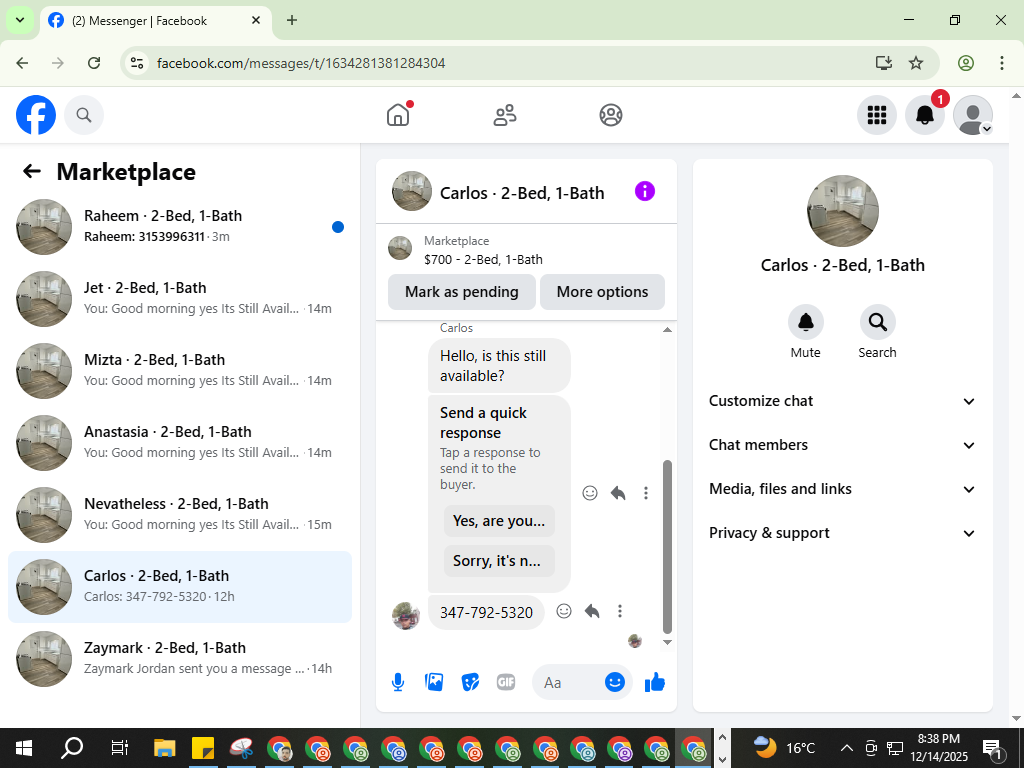Open conversation information purple icon
The width and height of the screenshot is (1024, 768).
click(x=645, y=191)
